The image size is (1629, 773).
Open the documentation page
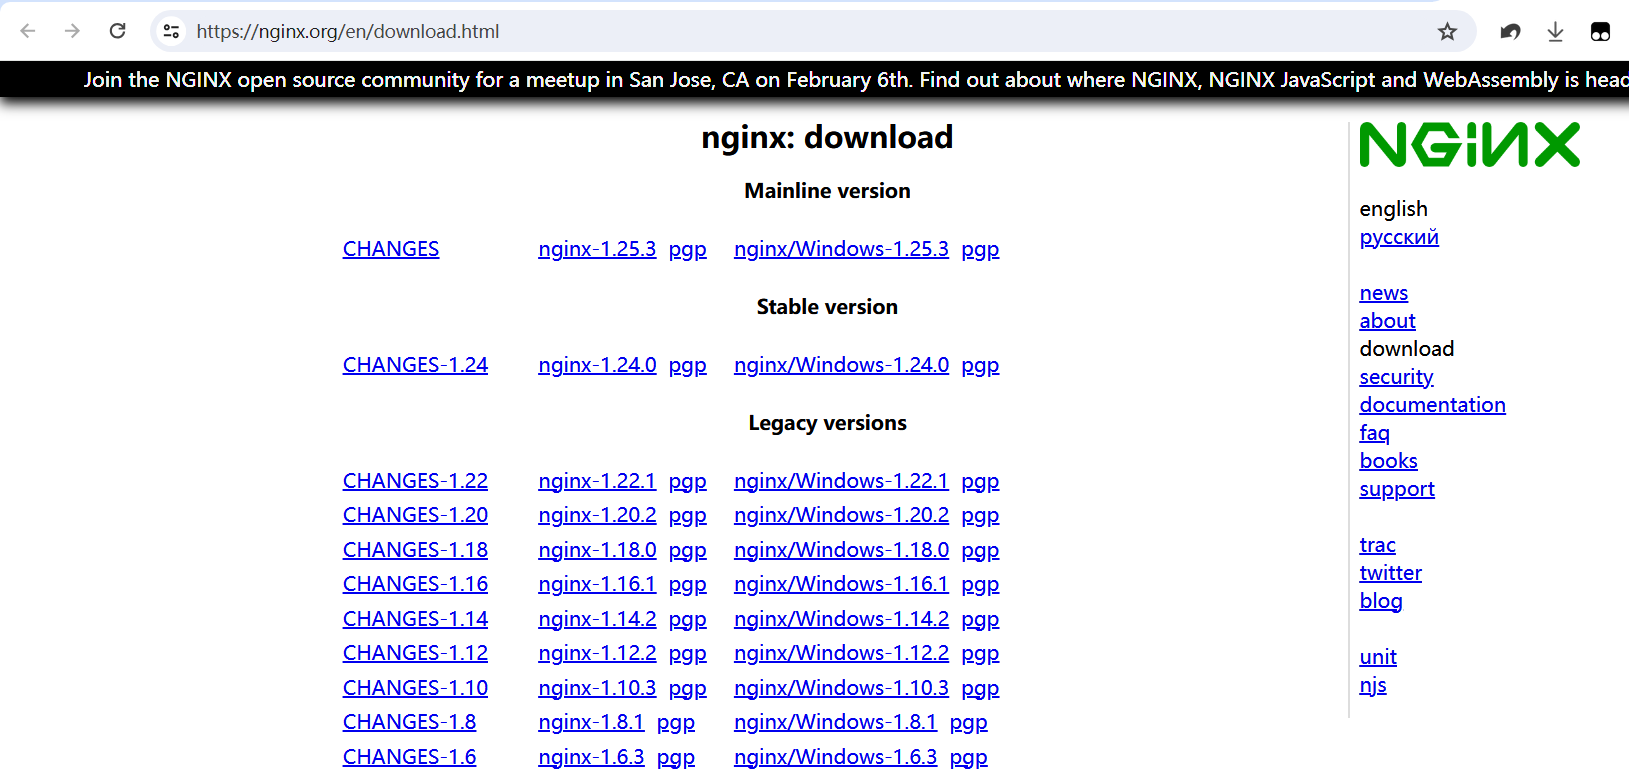pyautogui.click(x=1433, y=405)
